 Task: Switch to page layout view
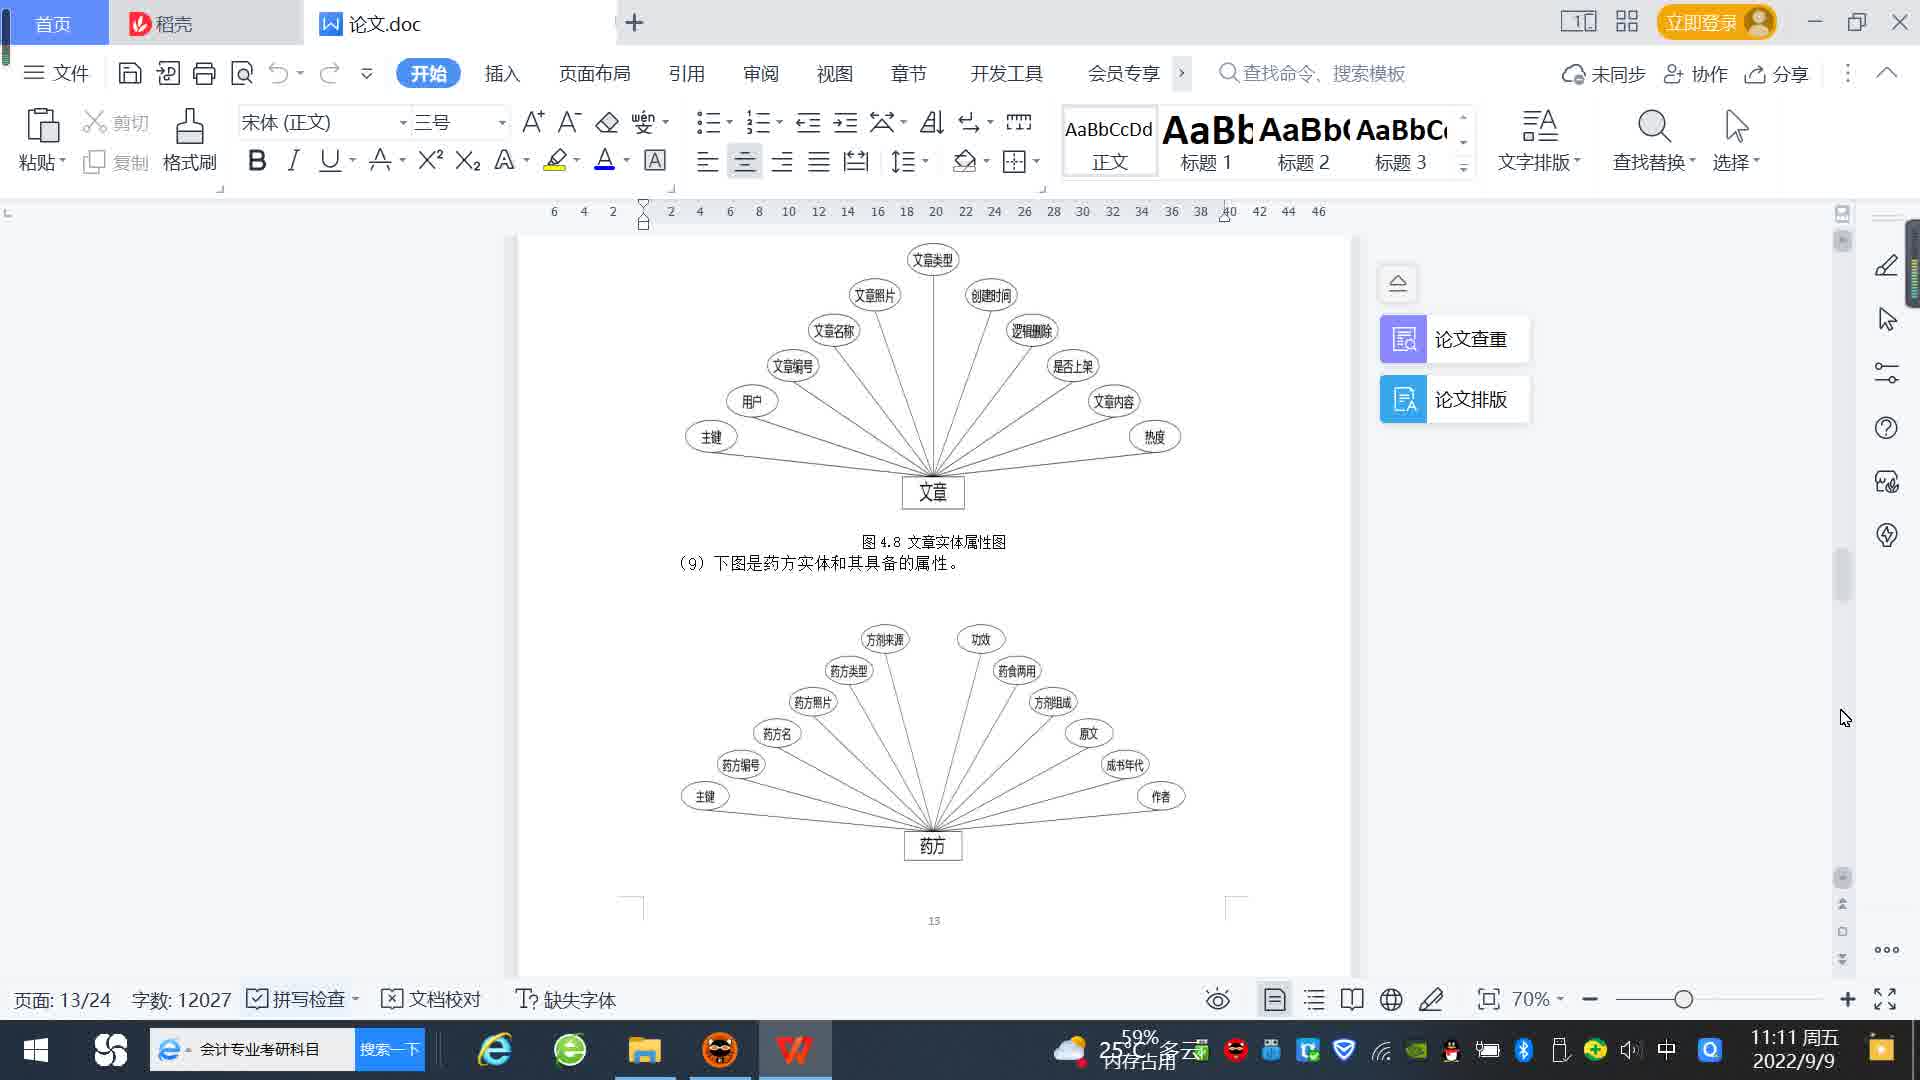coord(1274,999)
